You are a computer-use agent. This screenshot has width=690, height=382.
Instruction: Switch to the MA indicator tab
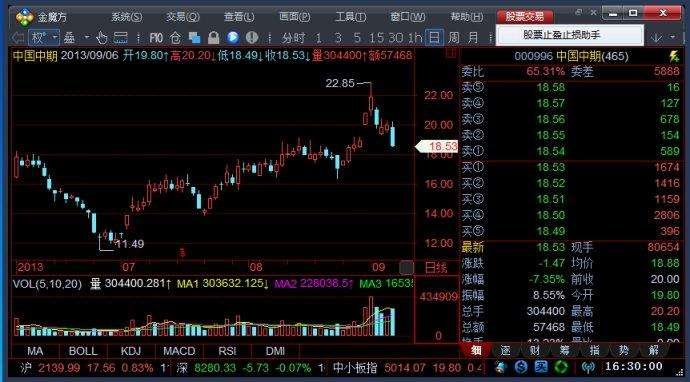(35, 351)
